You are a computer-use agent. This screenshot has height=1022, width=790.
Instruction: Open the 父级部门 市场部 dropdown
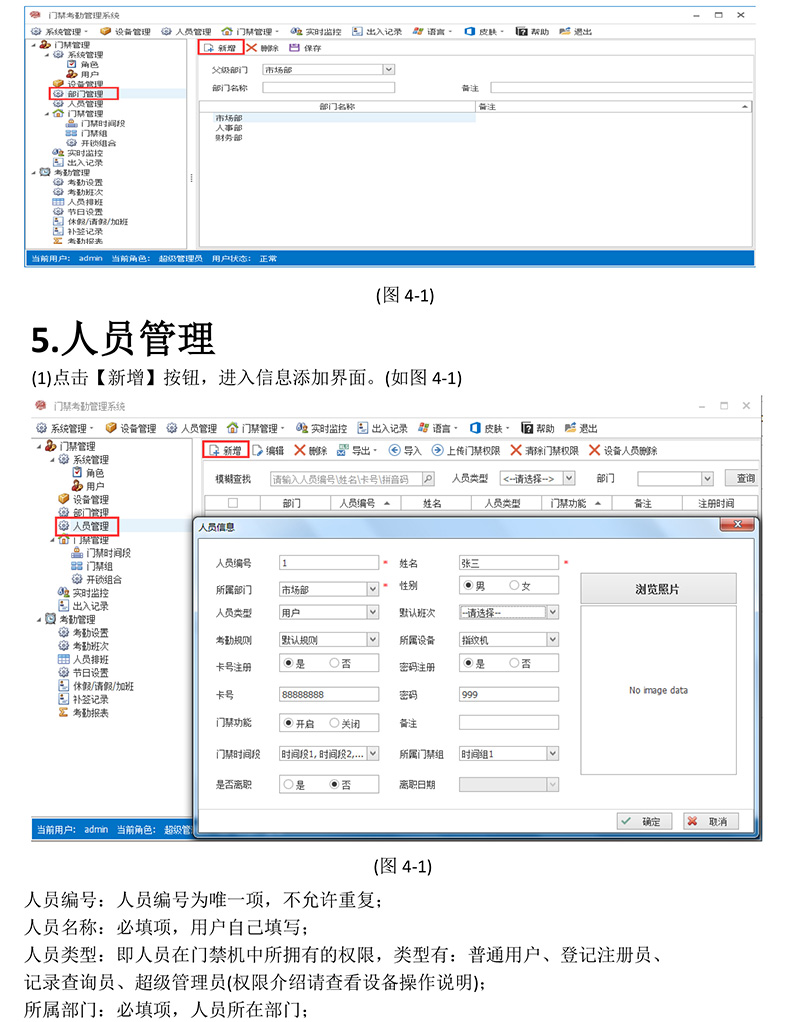coord(388,69)
